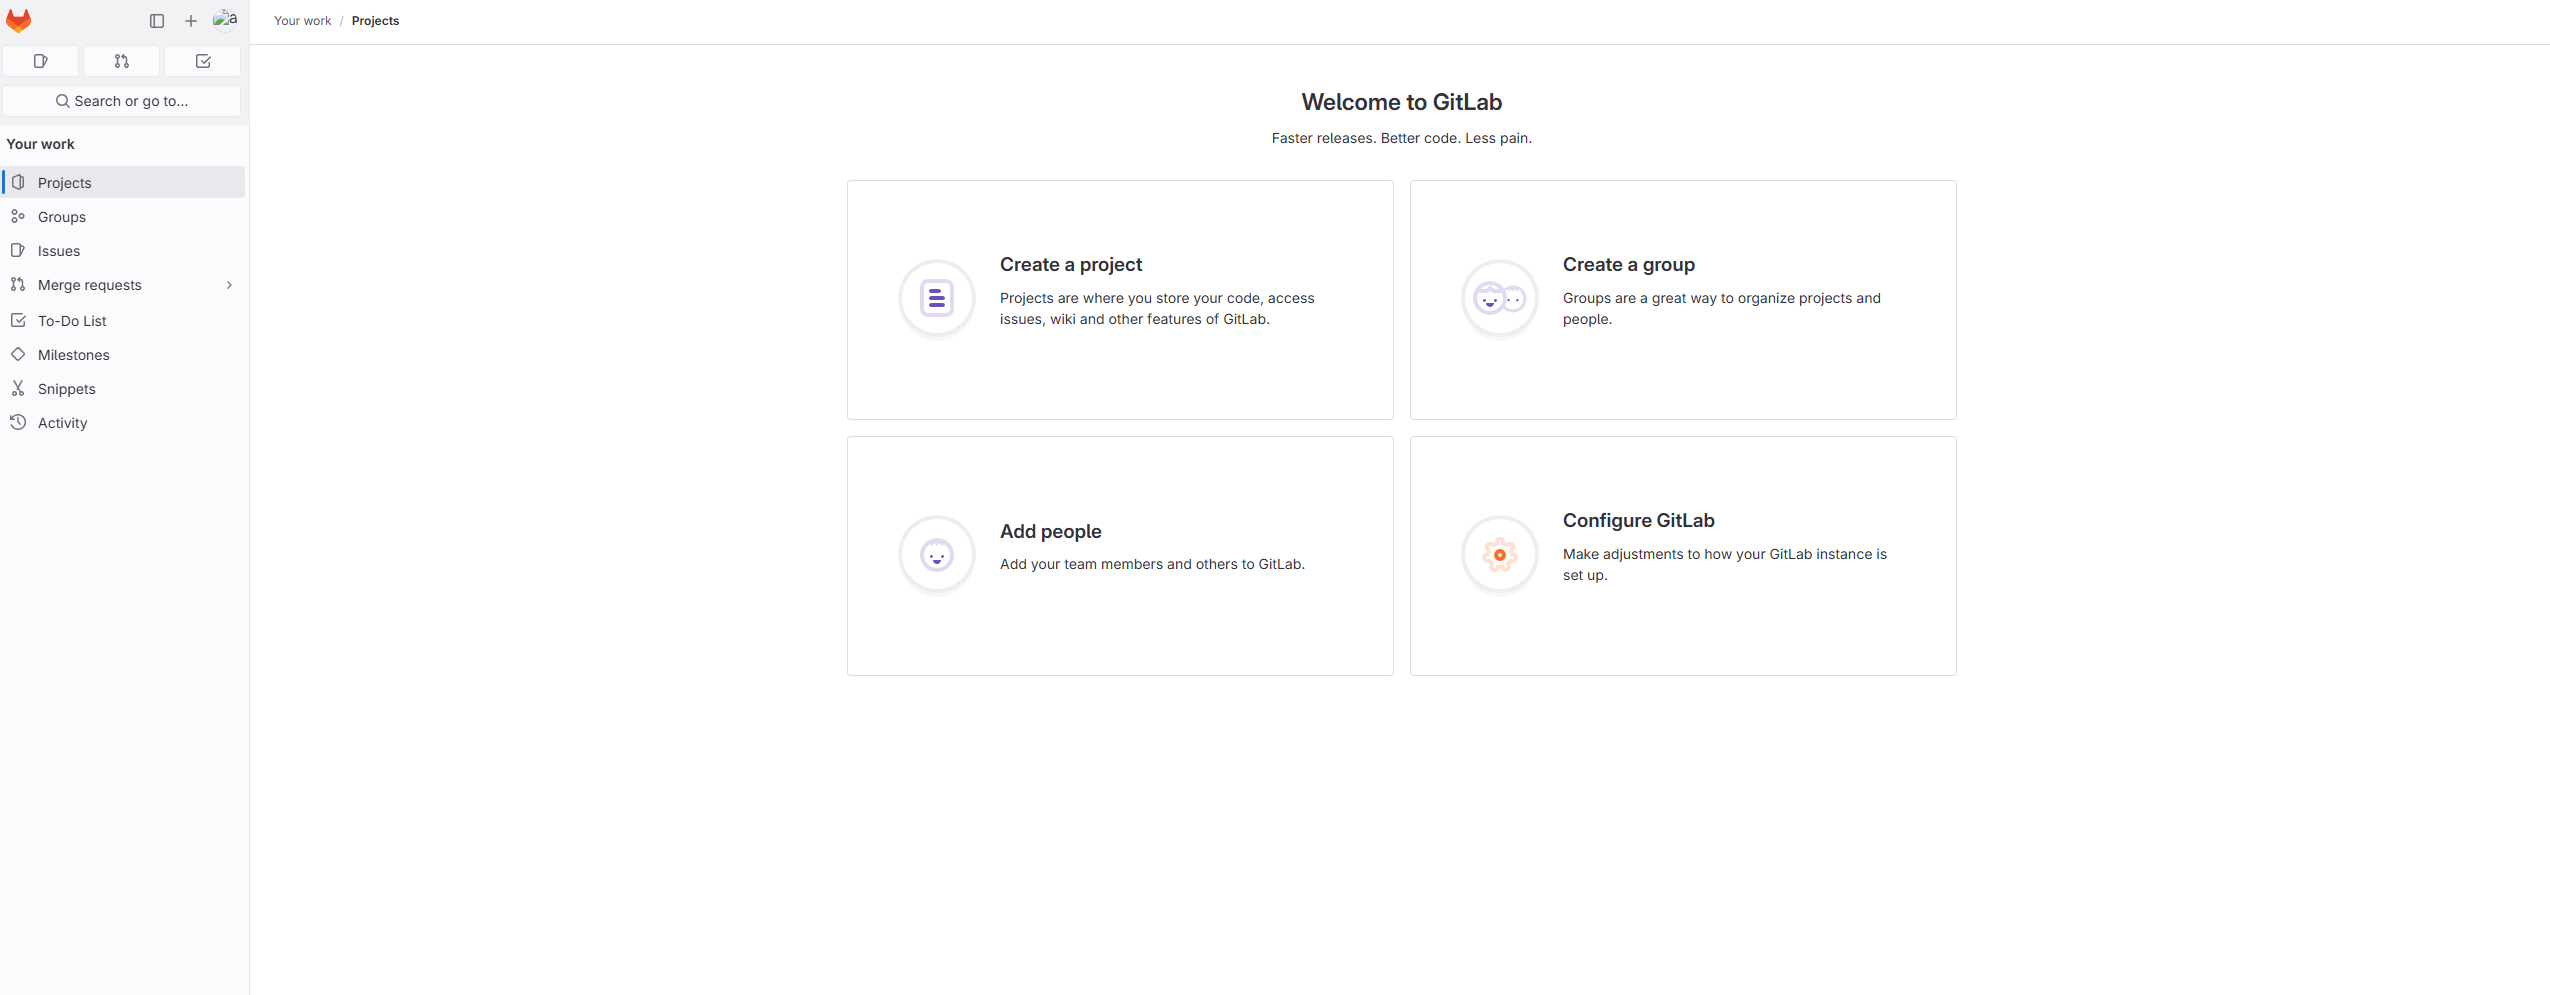This screenshot has height=995, width=2550.
Task: Select Groups in the sidebar
Action: 124,216
